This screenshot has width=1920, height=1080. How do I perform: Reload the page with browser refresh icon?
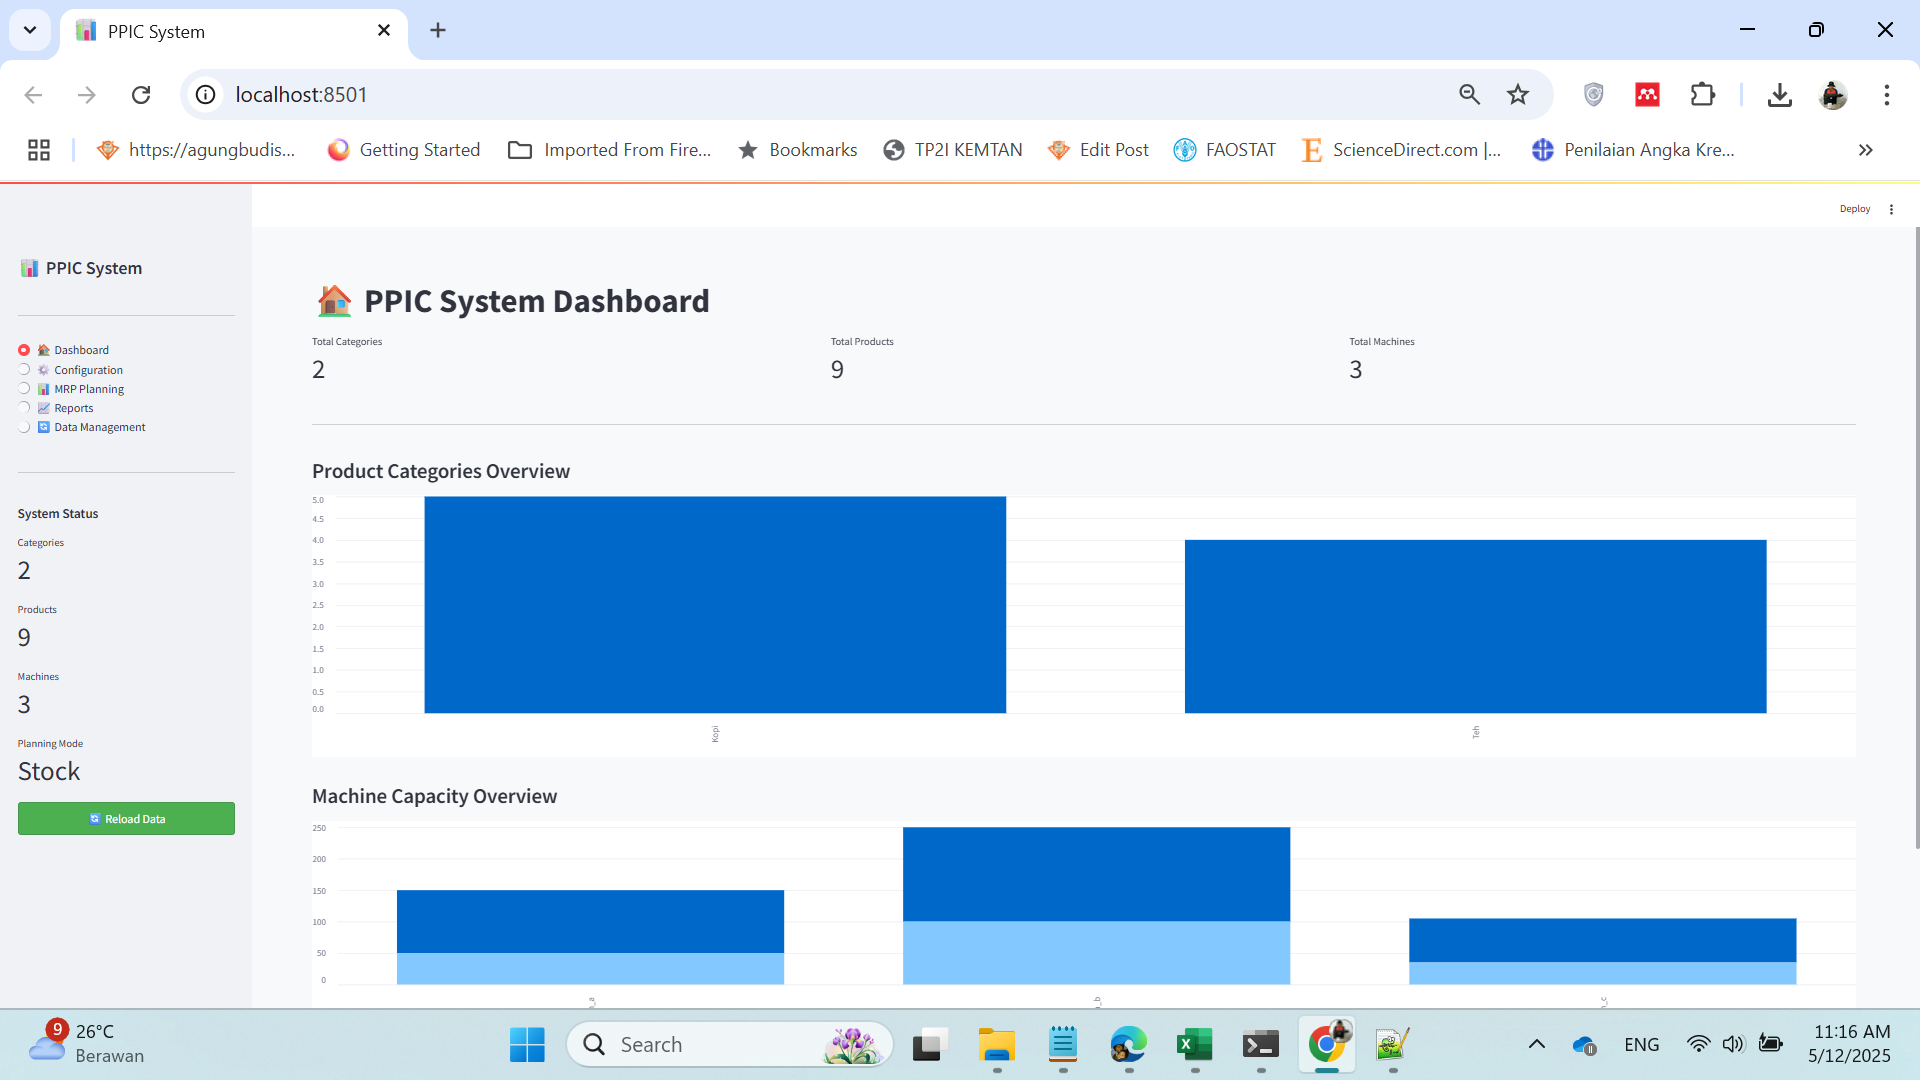141,95
